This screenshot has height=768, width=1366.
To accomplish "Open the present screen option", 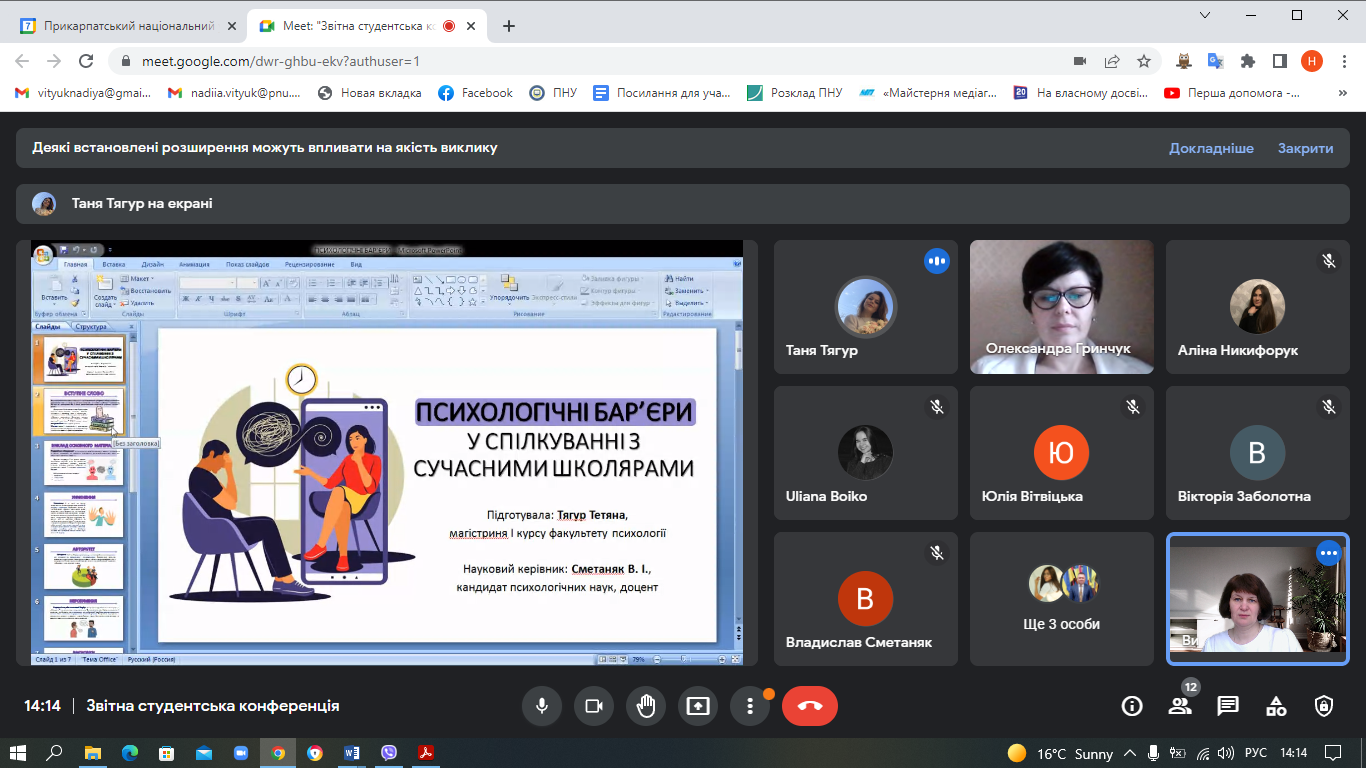I will click(x=698, y=706).
